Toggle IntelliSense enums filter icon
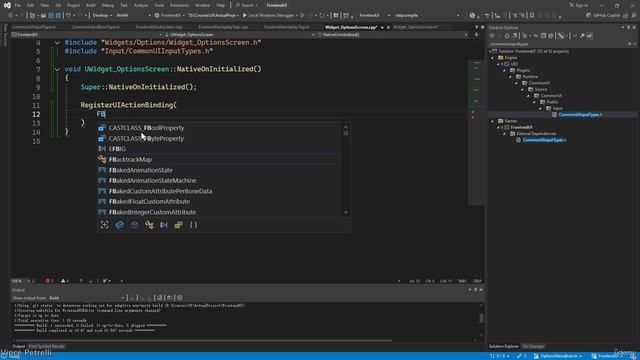The height and width of the screenshot is (360, 640). tap(178, 225)
